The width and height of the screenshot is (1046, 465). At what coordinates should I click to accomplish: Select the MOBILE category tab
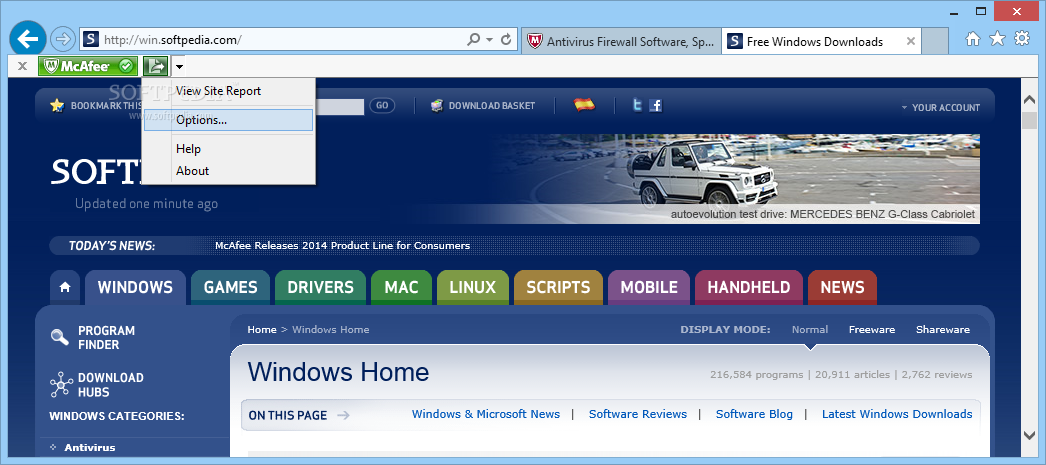click(649, 288)
